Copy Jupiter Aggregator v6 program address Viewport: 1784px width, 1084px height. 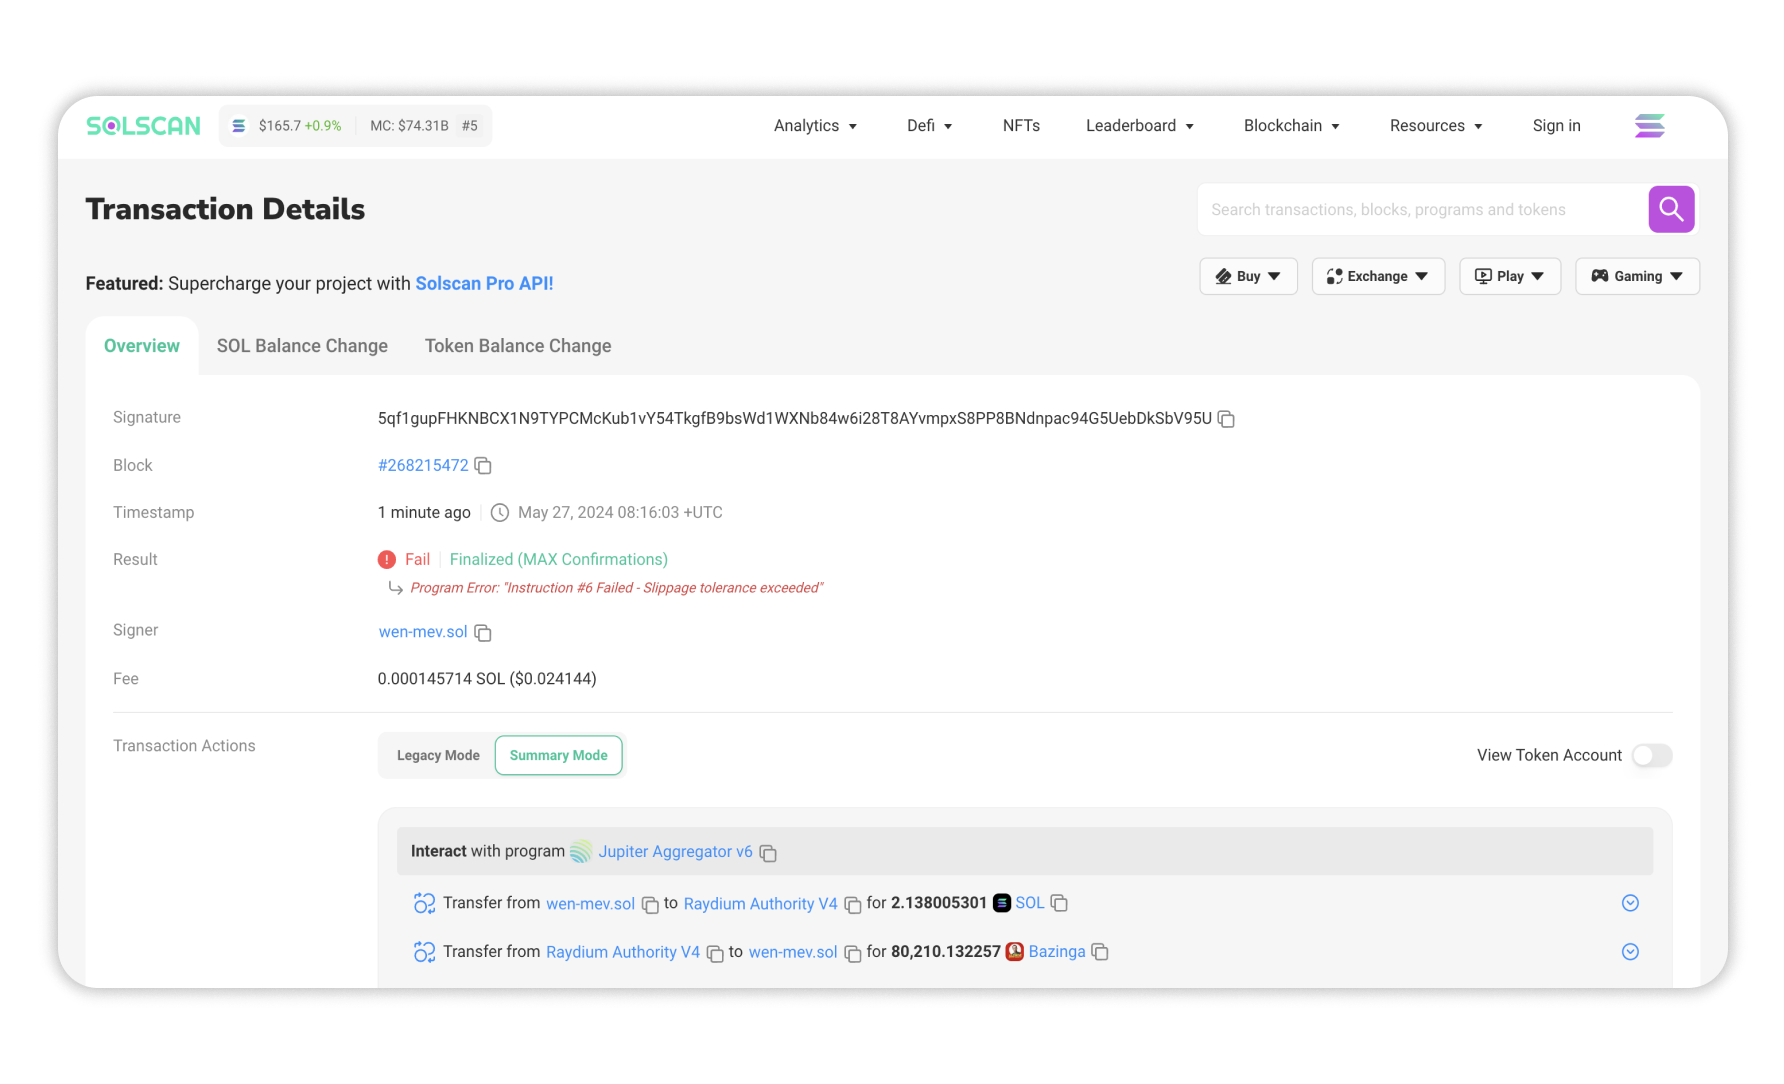tap(768, 853)
